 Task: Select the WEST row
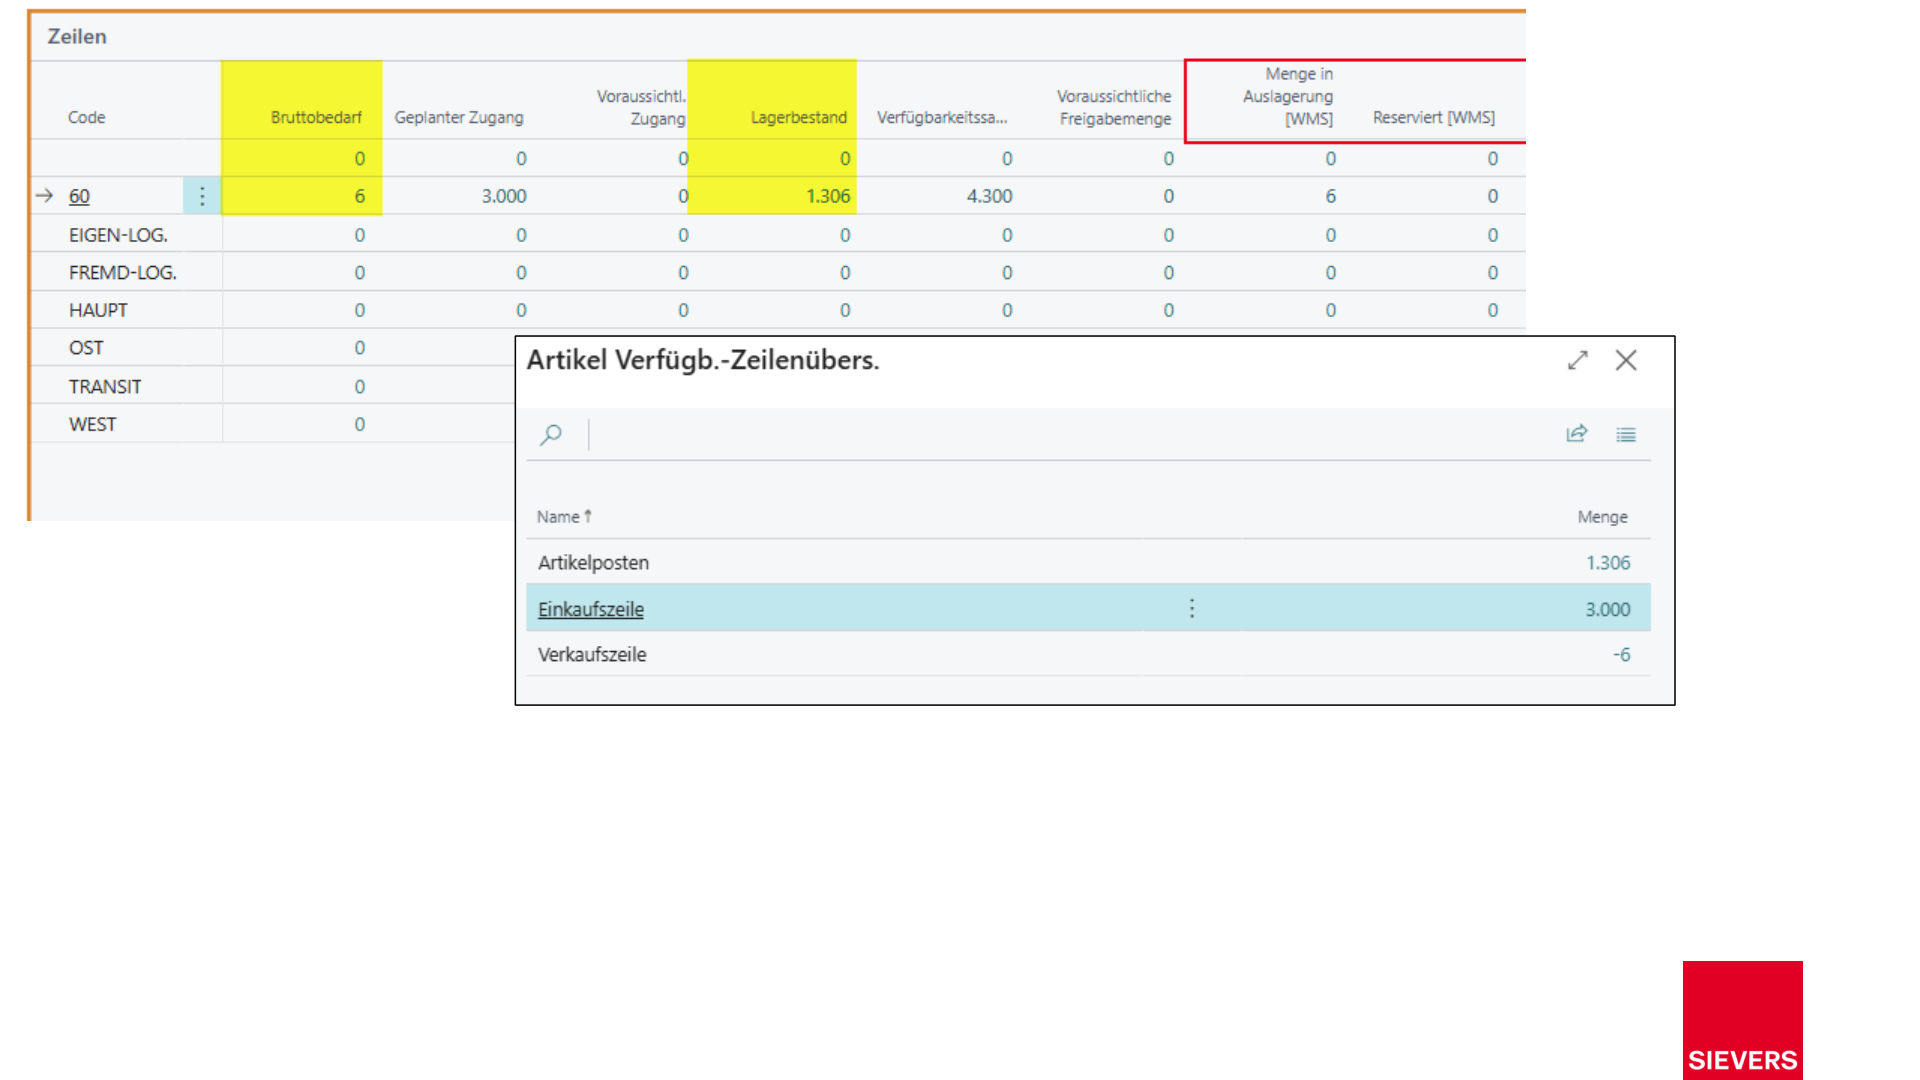(x=273, y=425)
